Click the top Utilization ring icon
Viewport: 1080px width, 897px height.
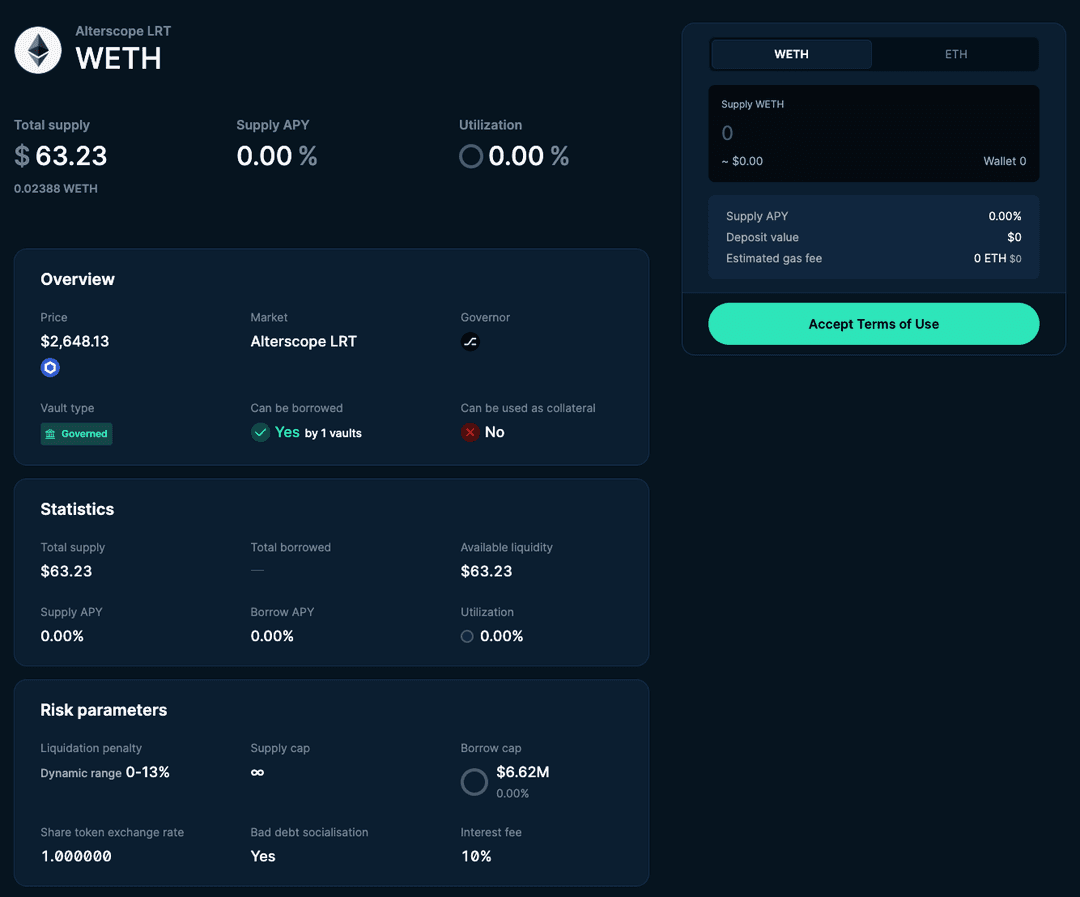pos(471,157)
